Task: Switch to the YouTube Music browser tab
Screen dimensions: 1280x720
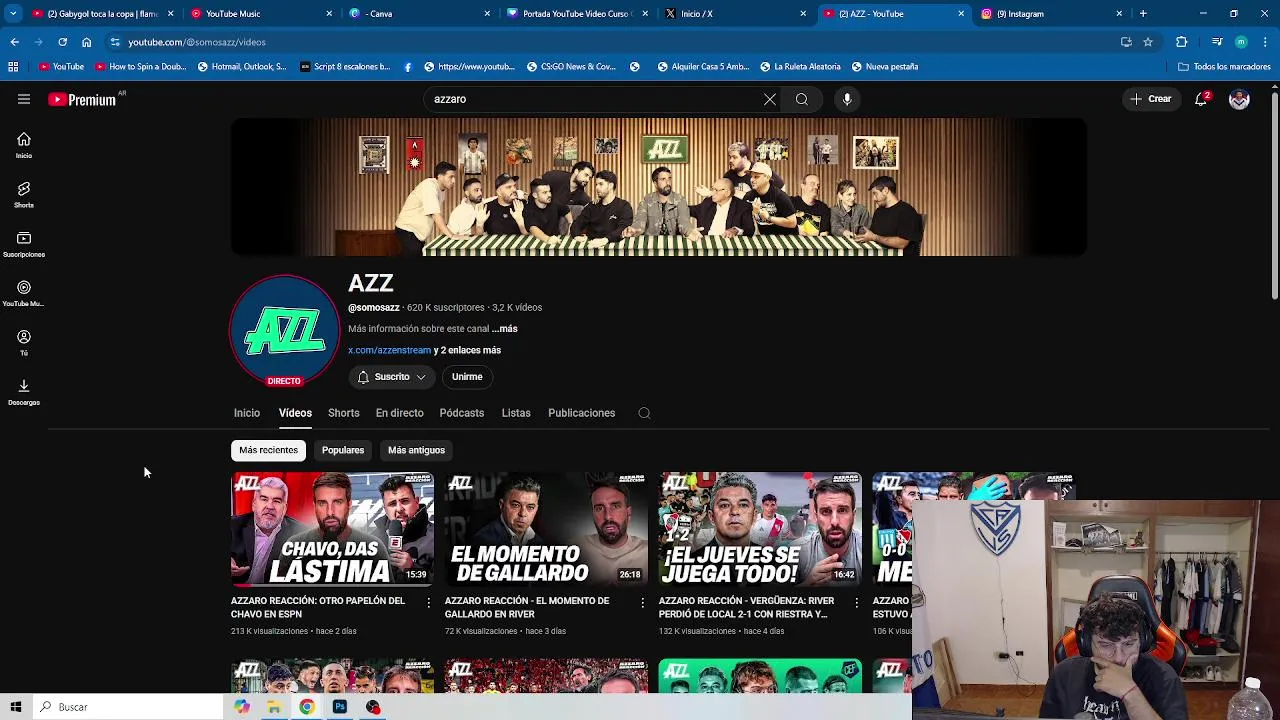Action: pos(260,14)
